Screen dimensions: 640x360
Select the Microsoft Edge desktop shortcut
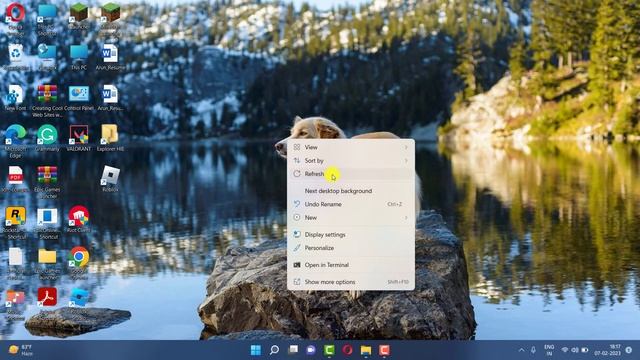coord(16,140)
